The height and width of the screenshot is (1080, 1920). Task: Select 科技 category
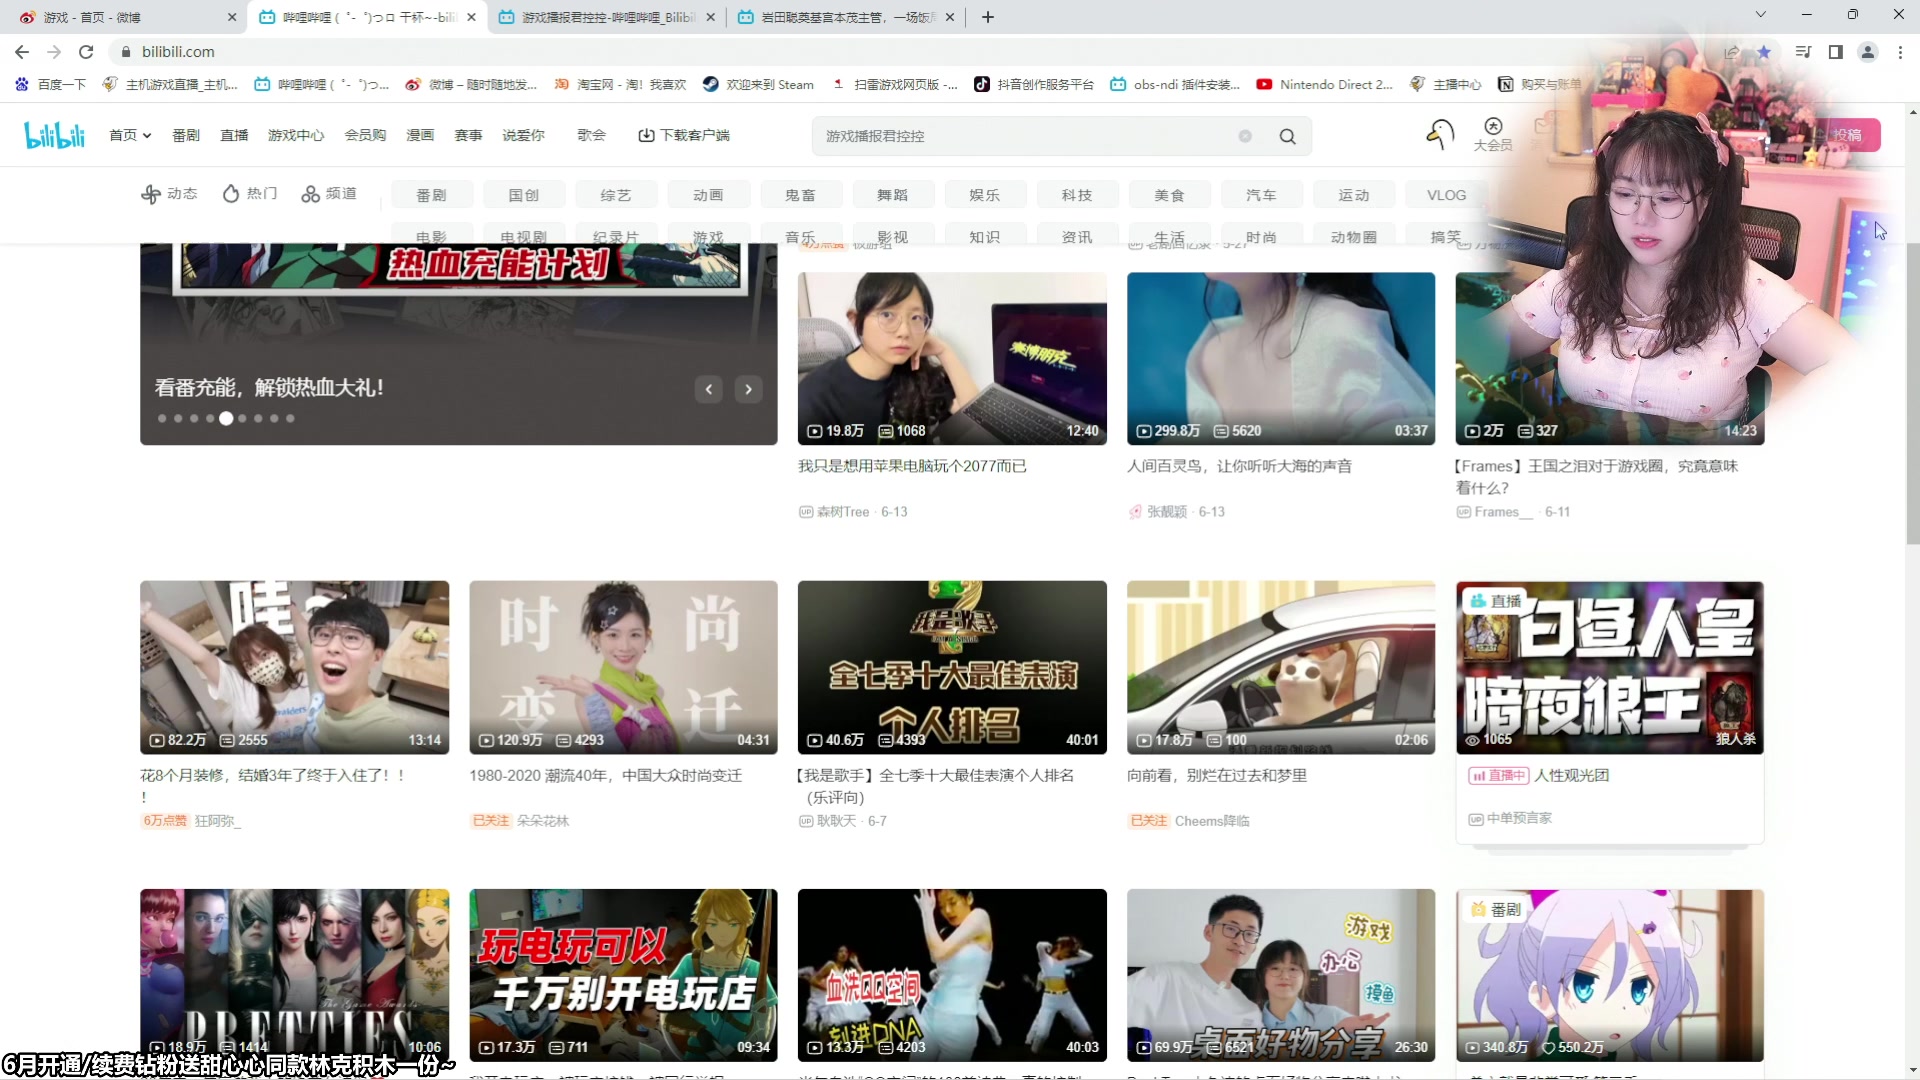[x=1077, y=195]
